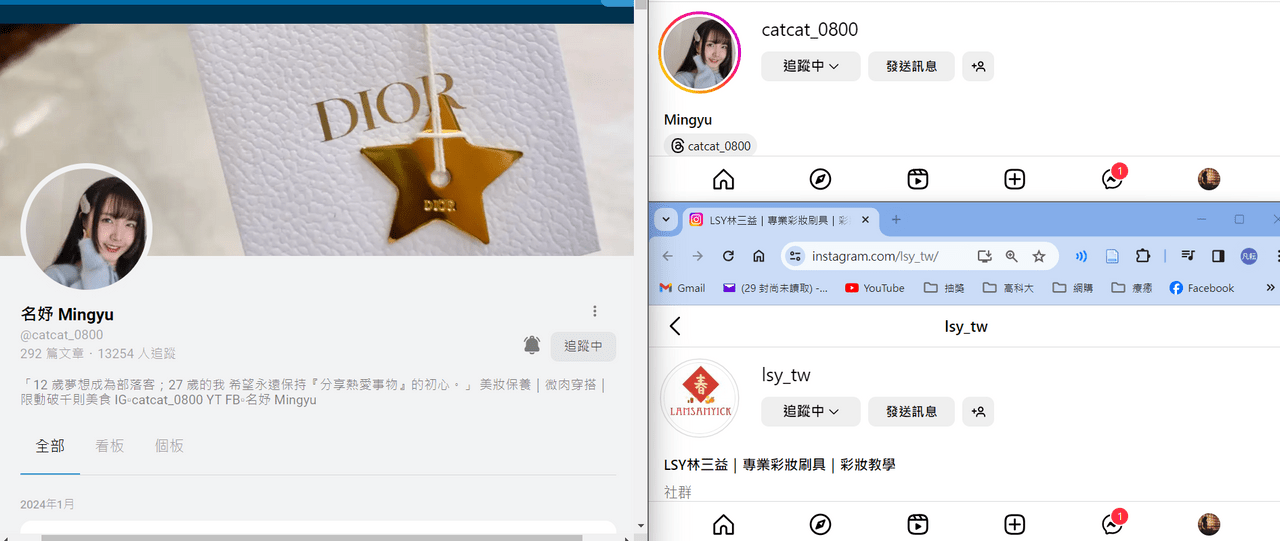Click 發送訊息 on catcat_0800 profile
Viewport: 1280px width, 541px height.
tap(911, 66)
